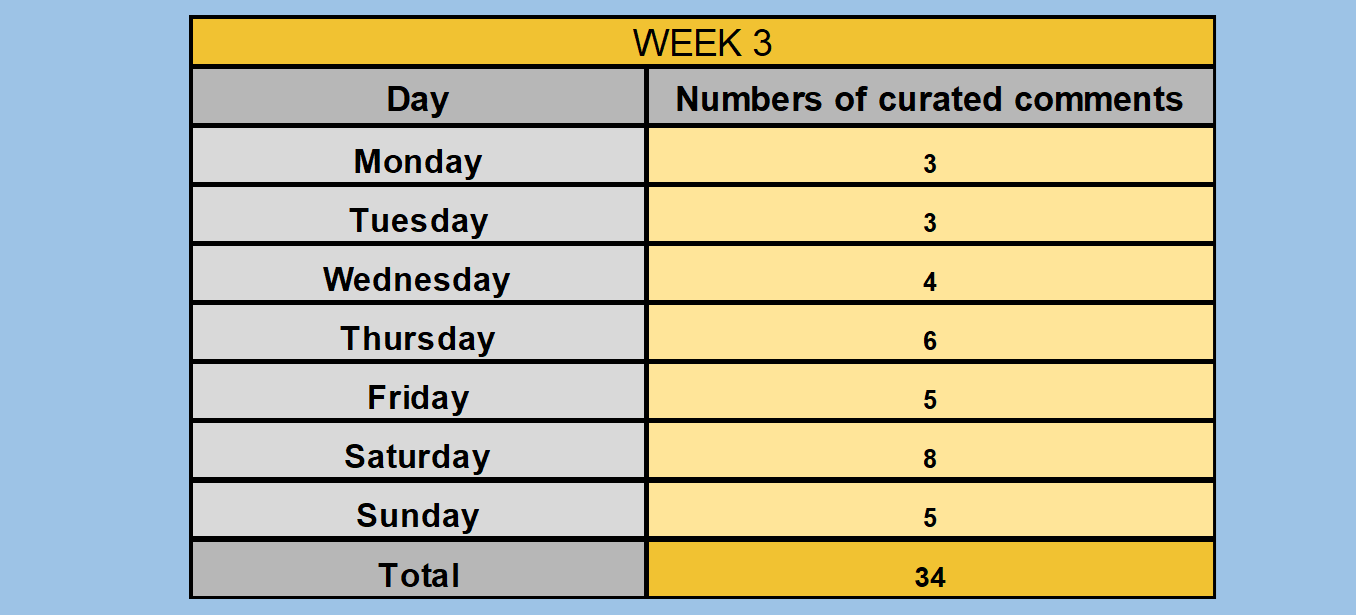Image resolution: width=1356 pixels, height=615 pixels.
Task: Select the Saturday cell
Action: pyautogui.click(x=418, y=451)
